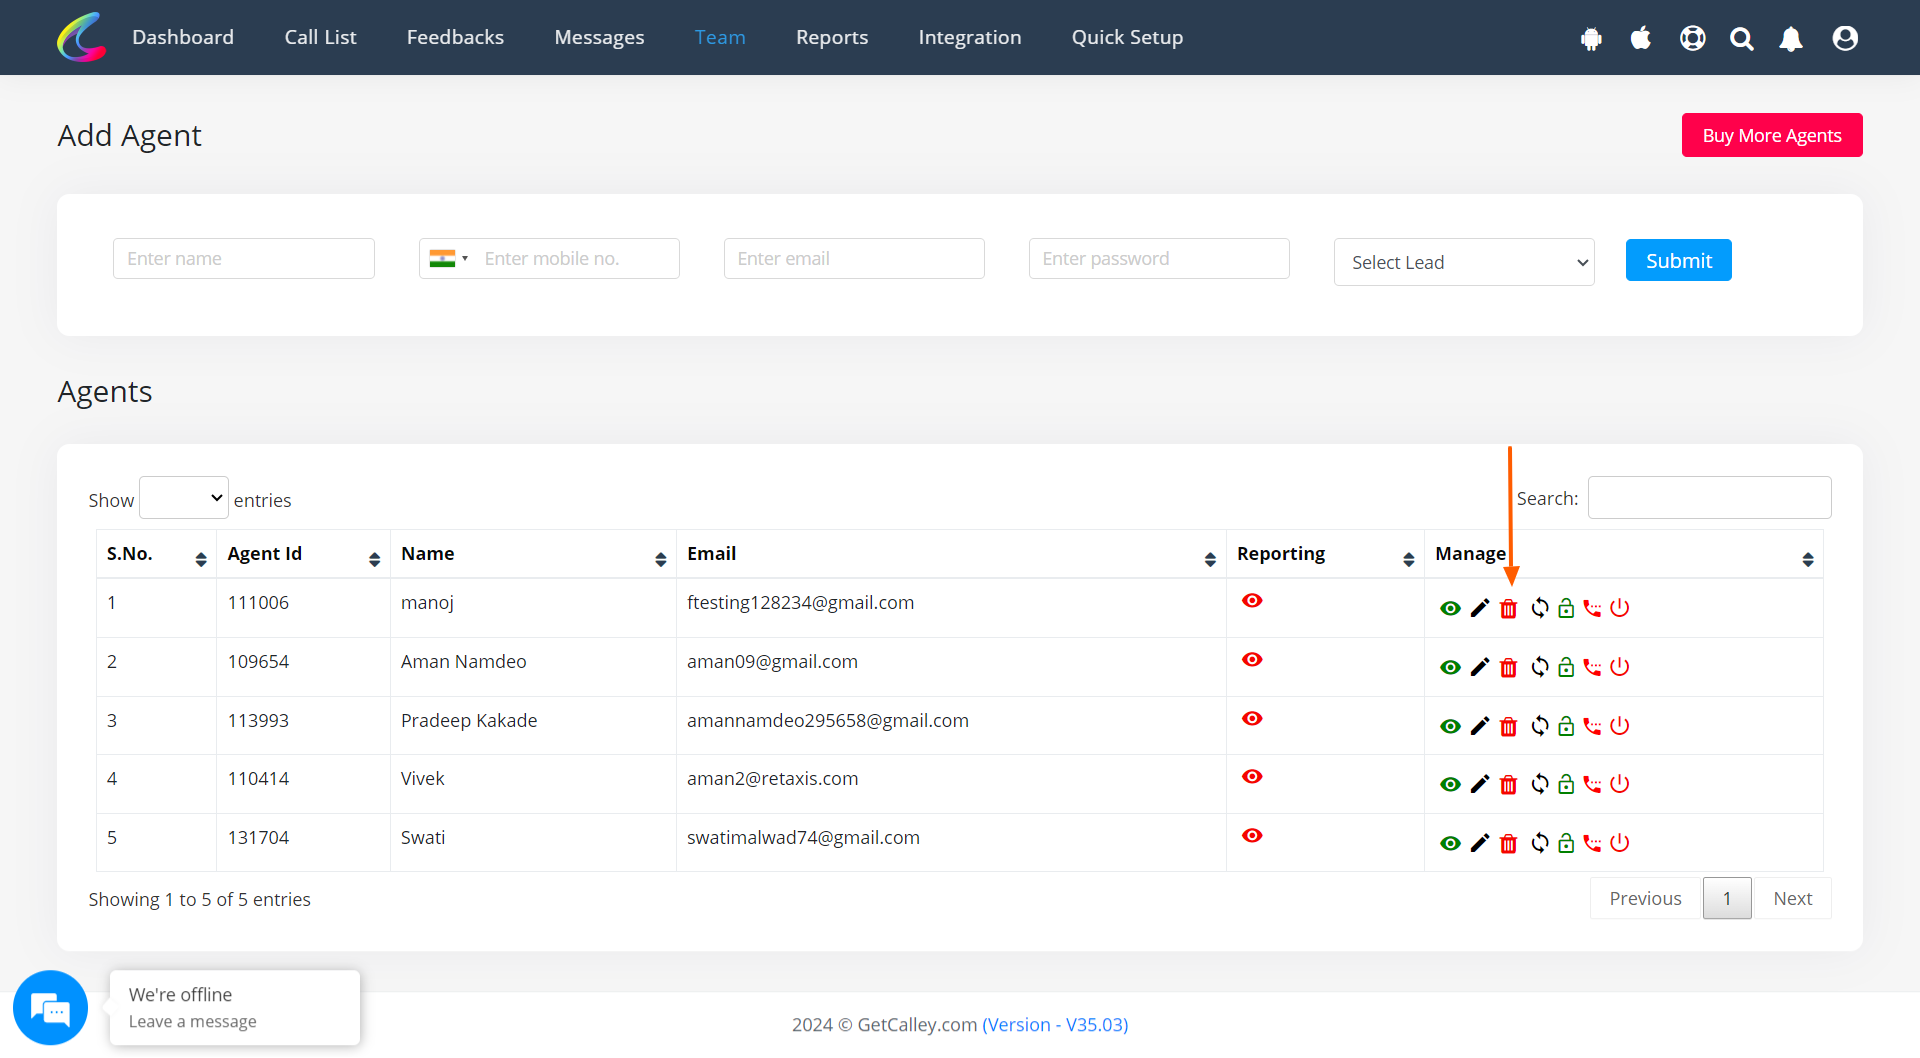Select page 1 in pagination
This screenshot has height=1058, width=1920.
(x=1727, y=898)
